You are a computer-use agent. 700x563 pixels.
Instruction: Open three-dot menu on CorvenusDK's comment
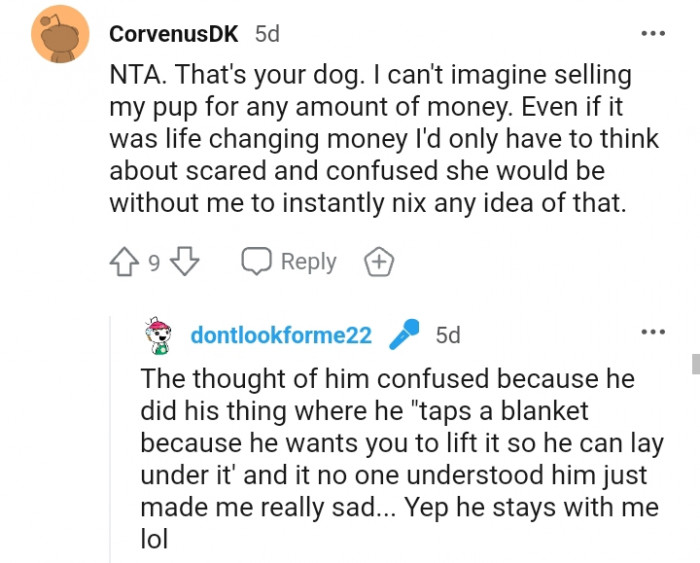(x=652, y=33)
